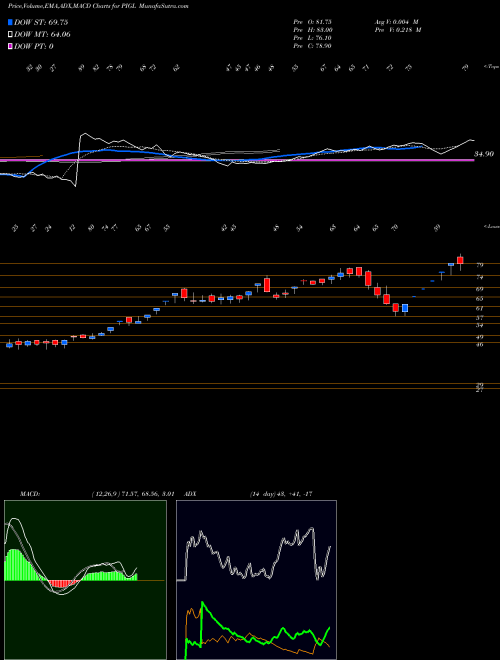500x660 pixels.
Task: Click the chart title mentioning MunafaSutra.com
Action: tap(98, 6)
